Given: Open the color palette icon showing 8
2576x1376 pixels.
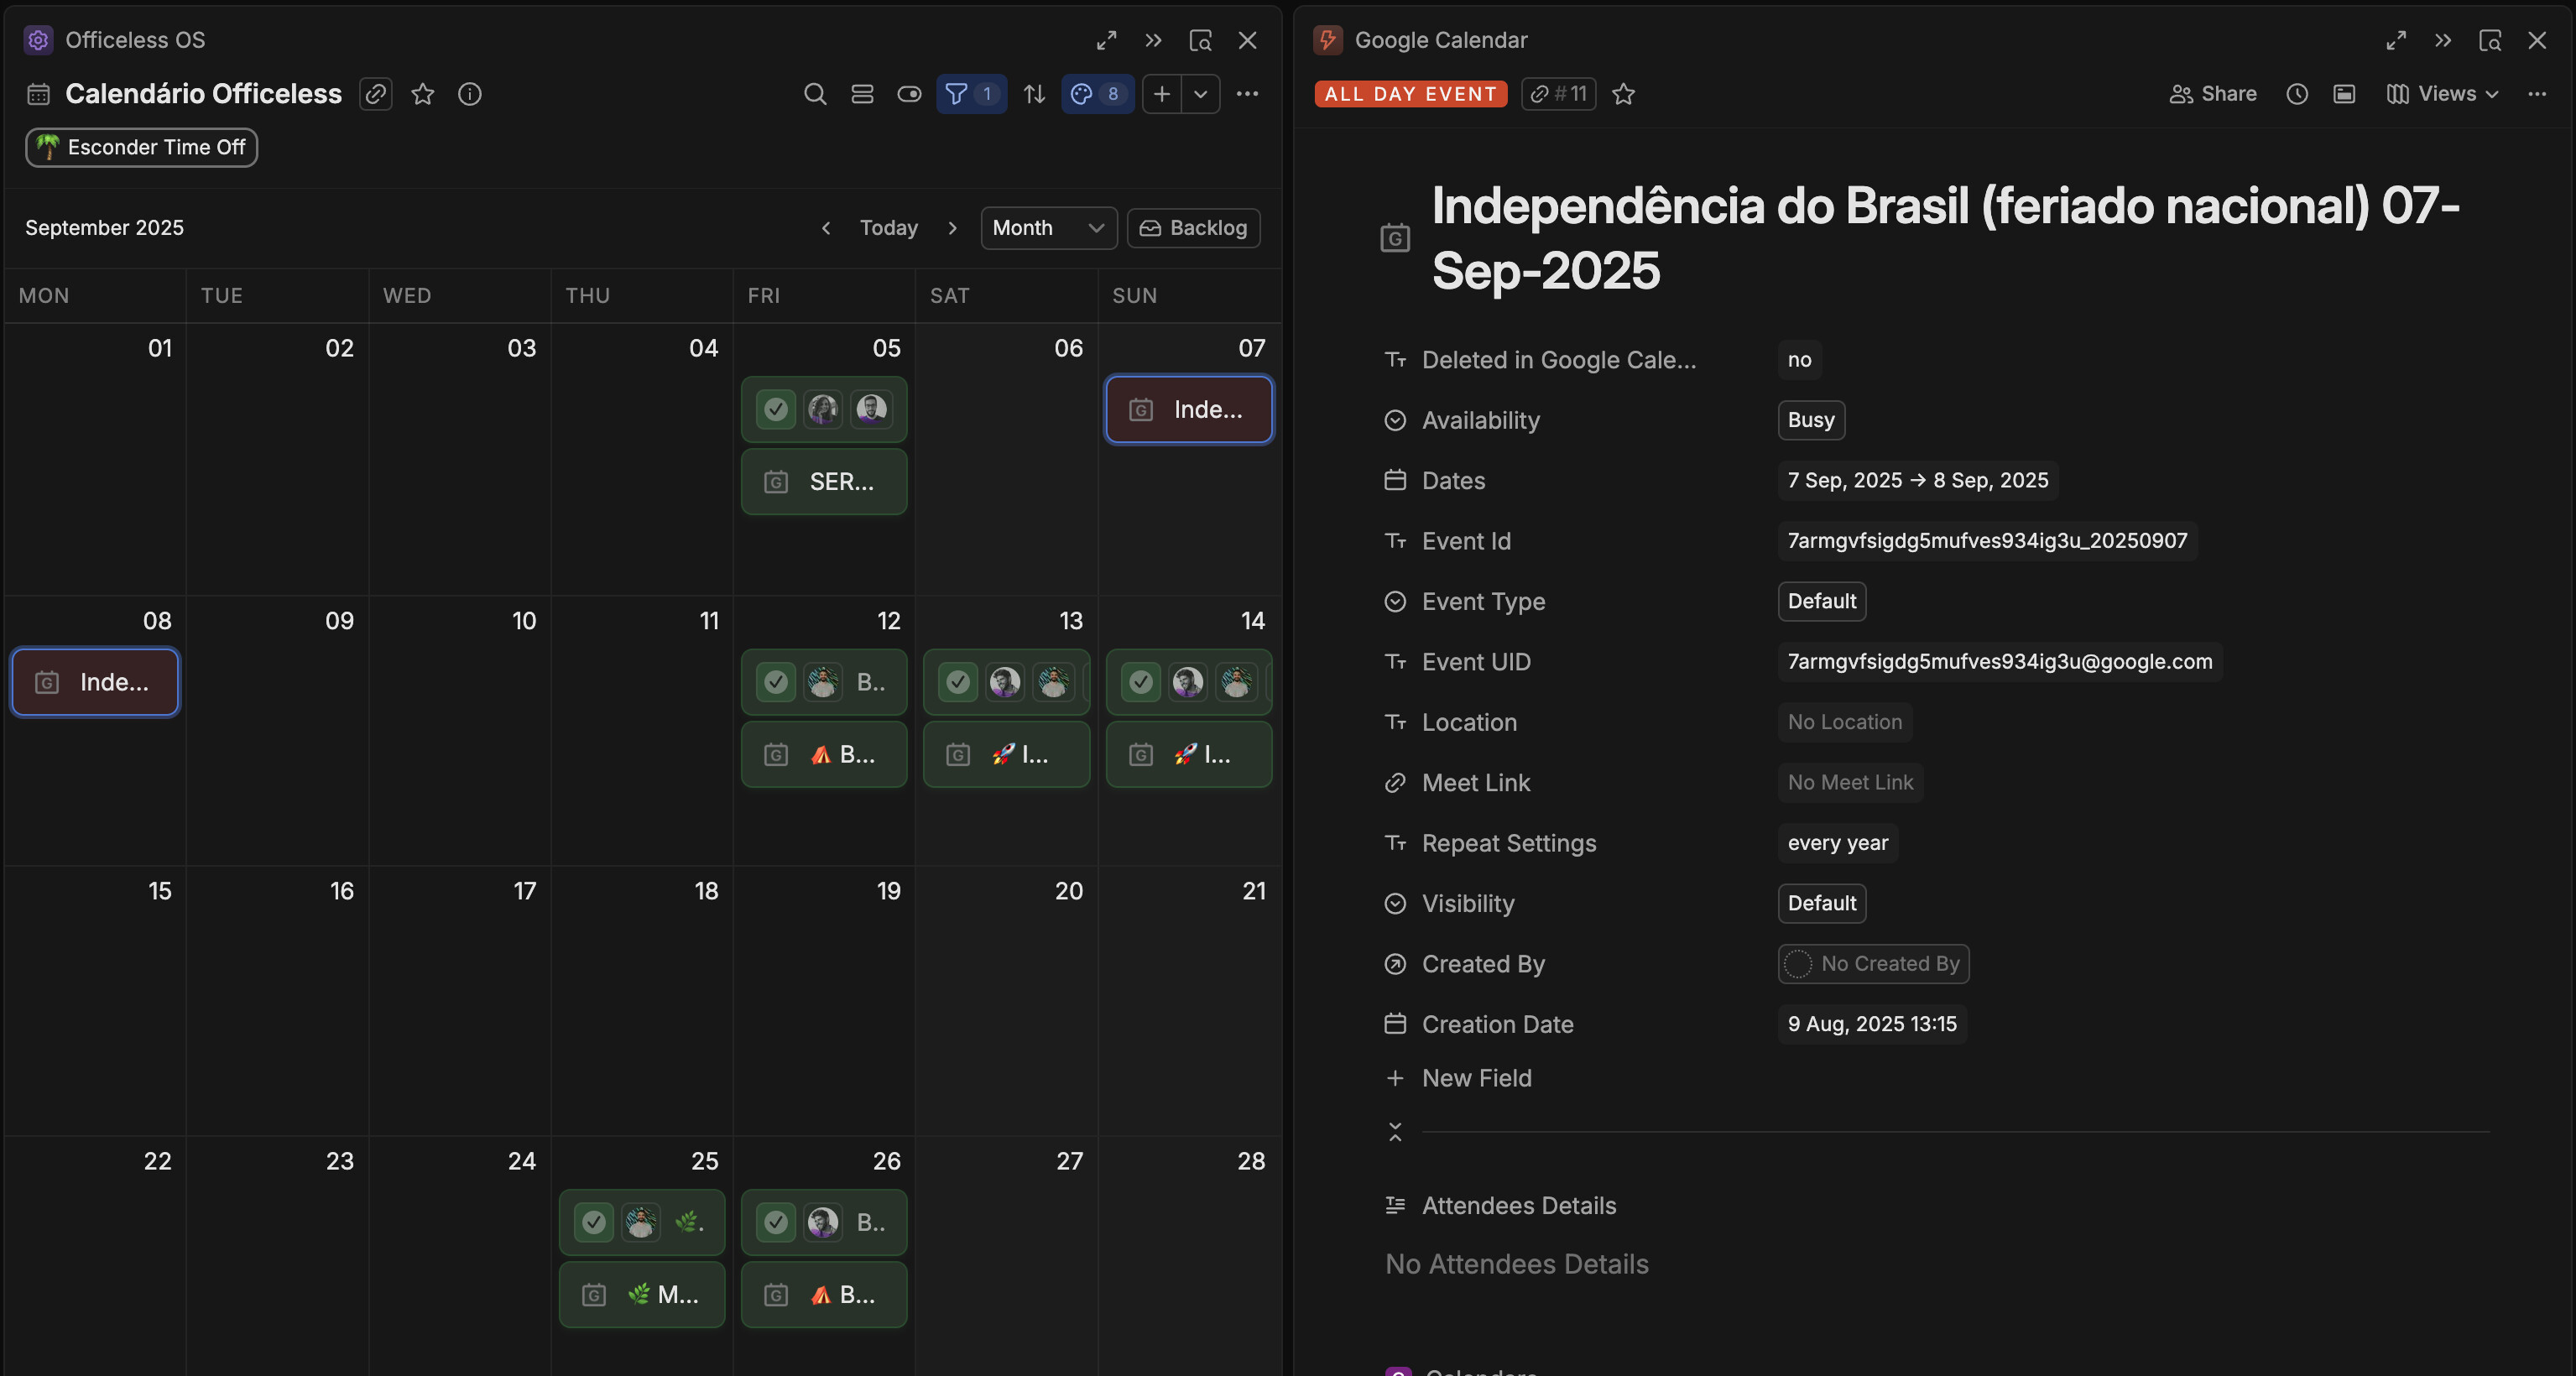Looking at the screenshot, I should click(1096, 94).
